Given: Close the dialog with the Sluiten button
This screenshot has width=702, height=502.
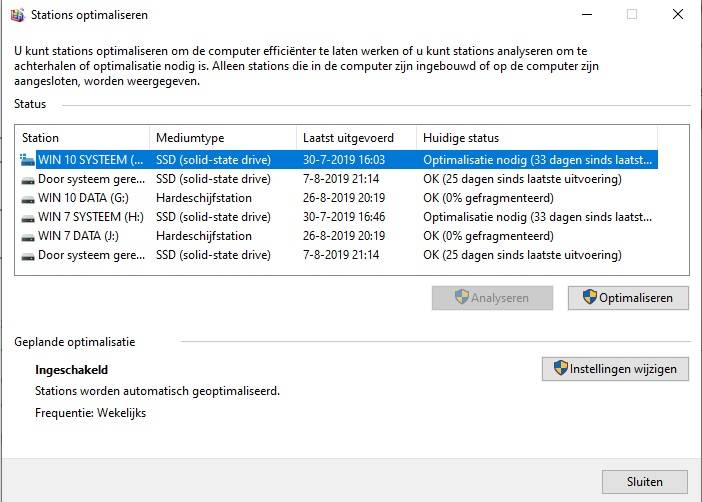Looking at the screenshot, I should click(645, 482).
